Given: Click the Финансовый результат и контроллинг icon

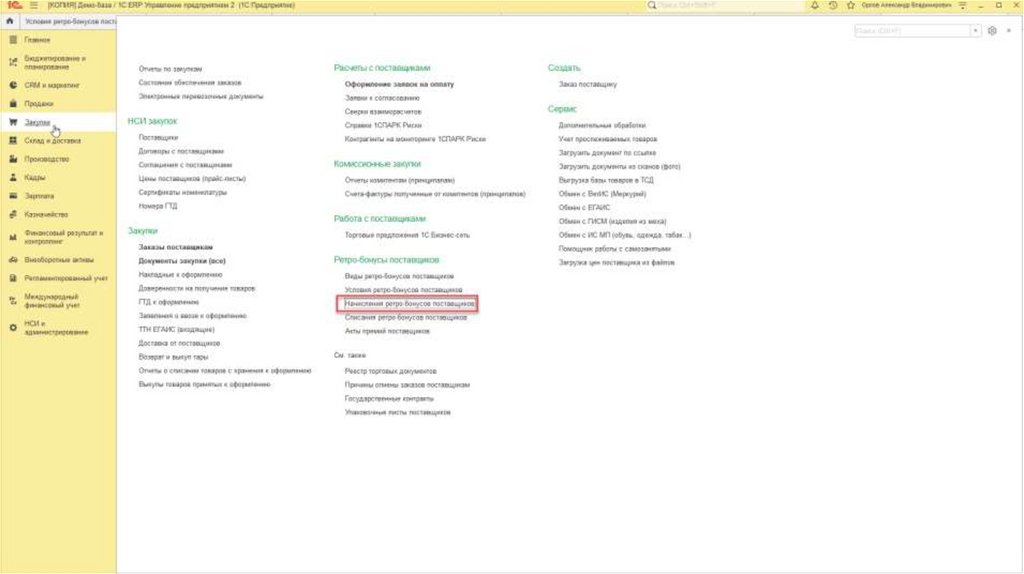Looking at the screenshot, I should click(x=13, y=237).
